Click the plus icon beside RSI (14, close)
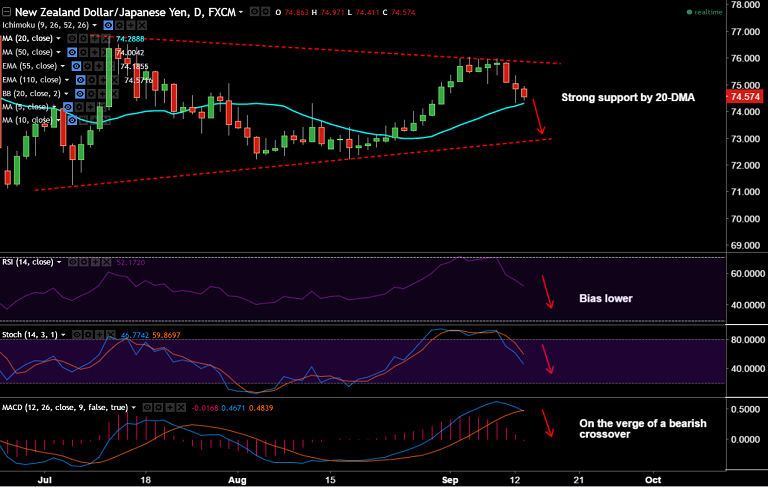Screen dimensions: 768x487 96,262
